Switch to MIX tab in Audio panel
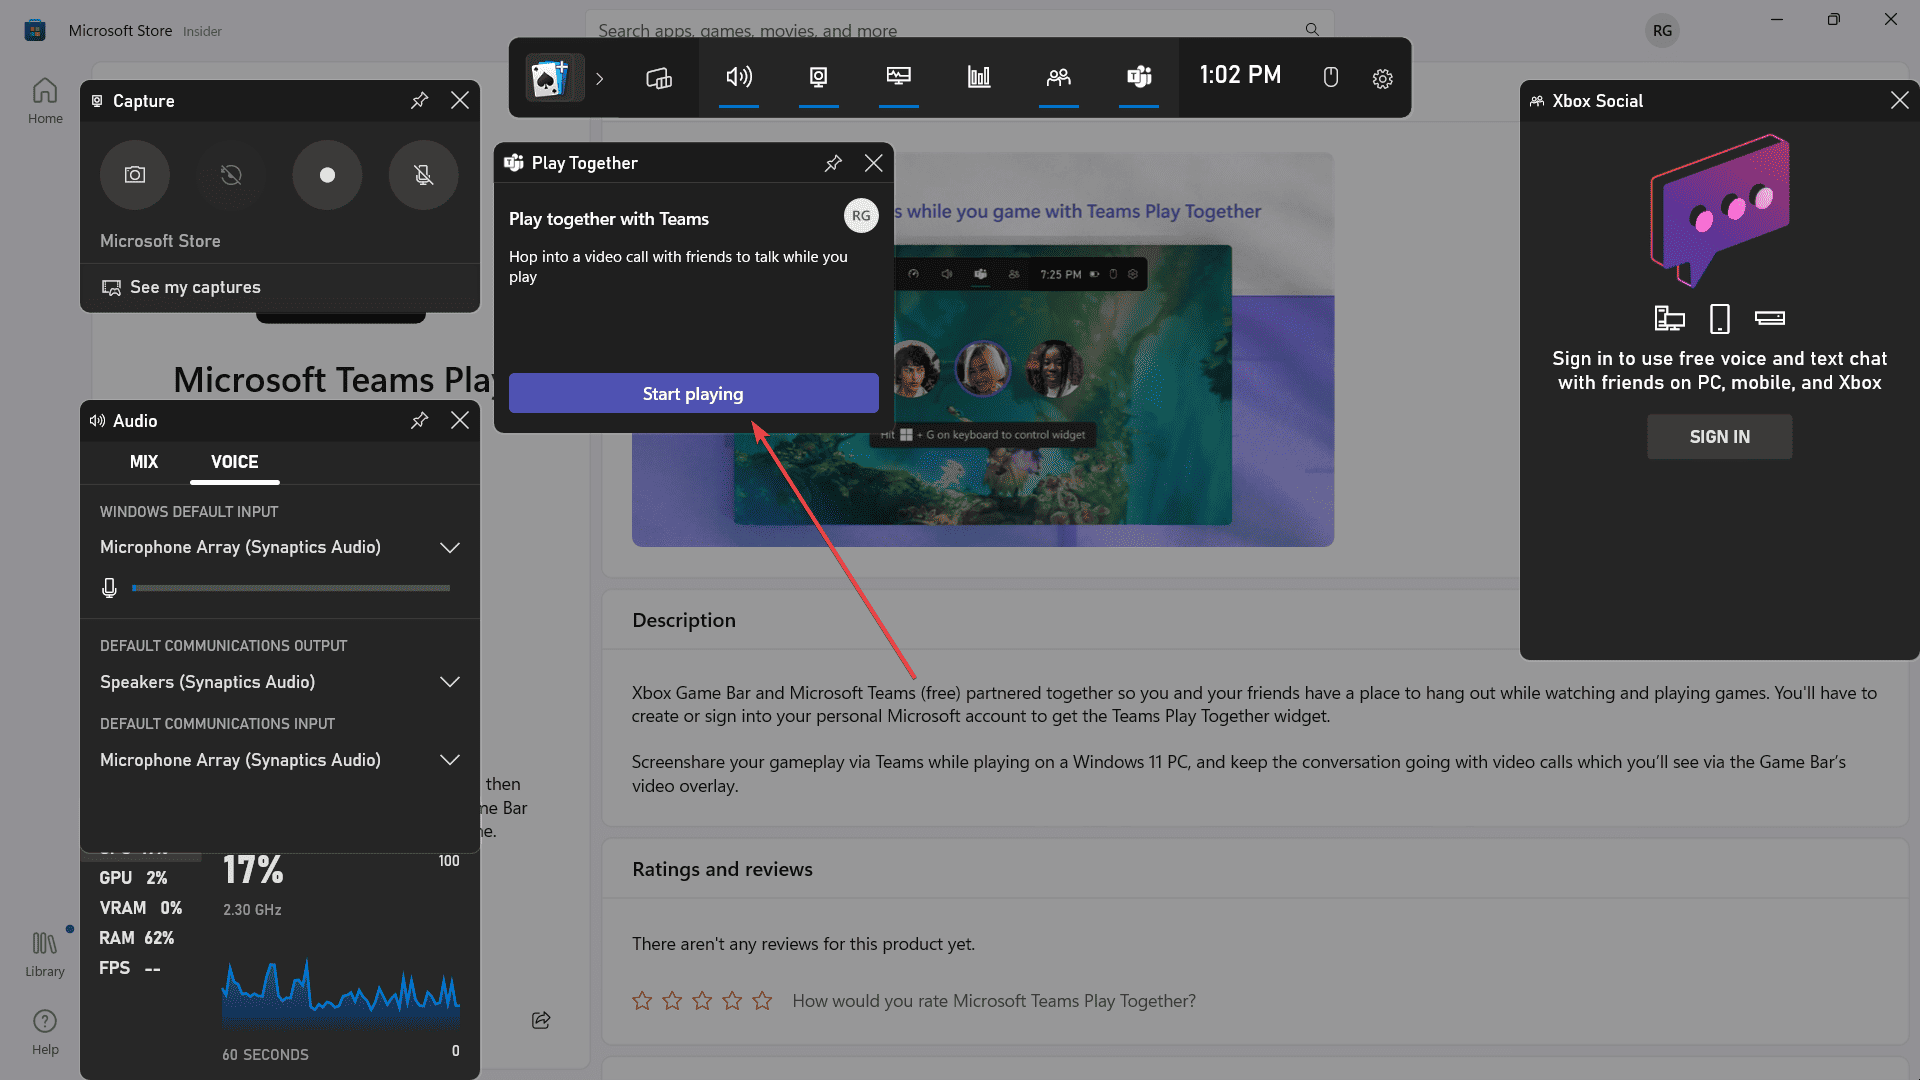This screenshot has width=1920, height=1080. [144, 462]
